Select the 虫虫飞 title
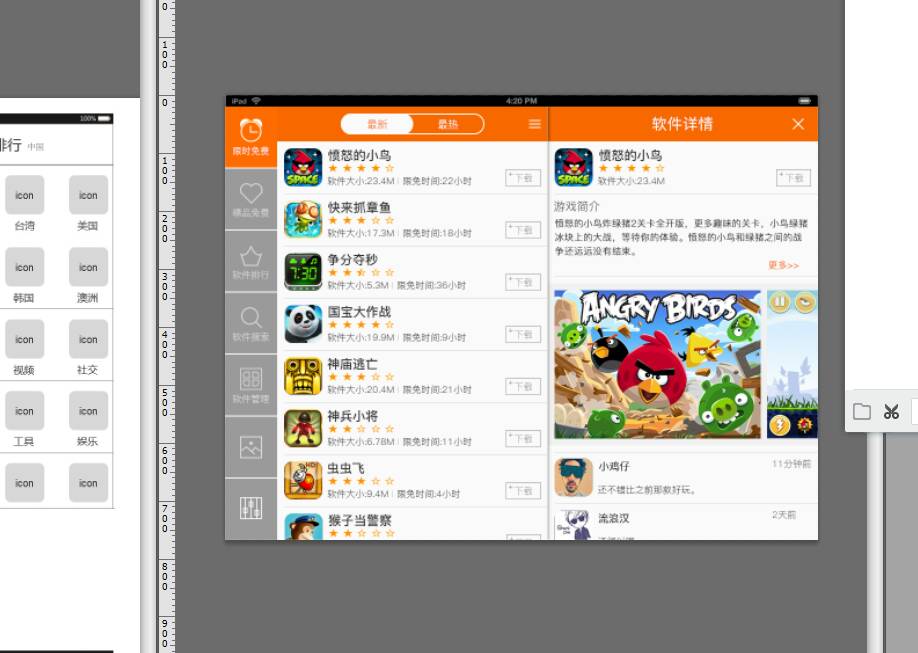The height and width of the screenshot is (653, 918). (346, 468)
